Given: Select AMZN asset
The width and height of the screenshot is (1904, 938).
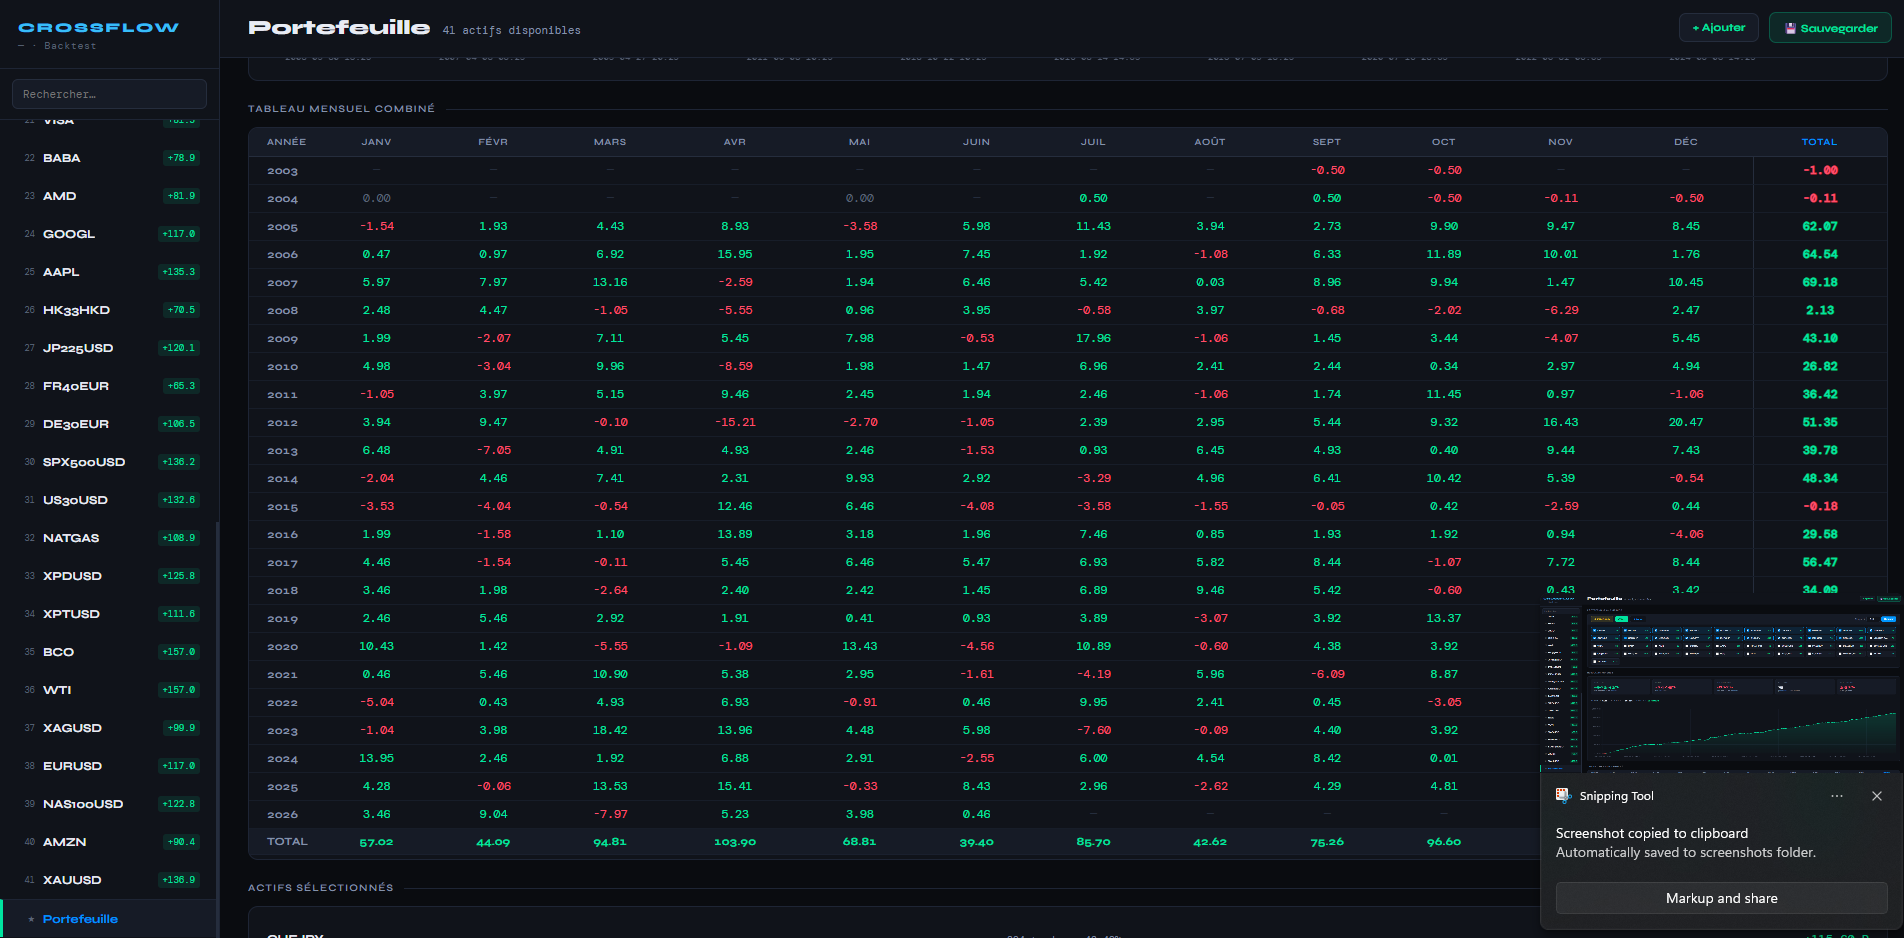Looking at the screenshot, I should (x=109, y=842).
